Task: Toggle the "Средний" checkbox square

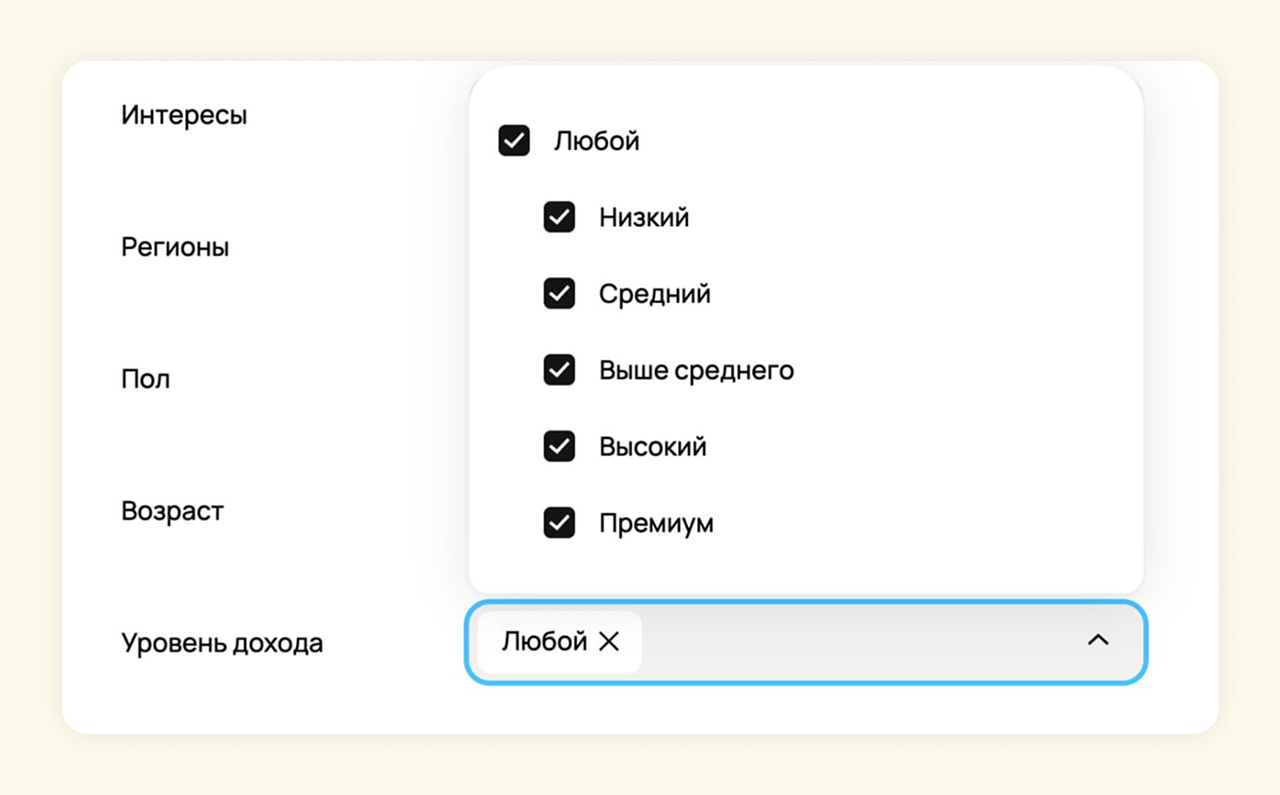Action: pos(559,294)
